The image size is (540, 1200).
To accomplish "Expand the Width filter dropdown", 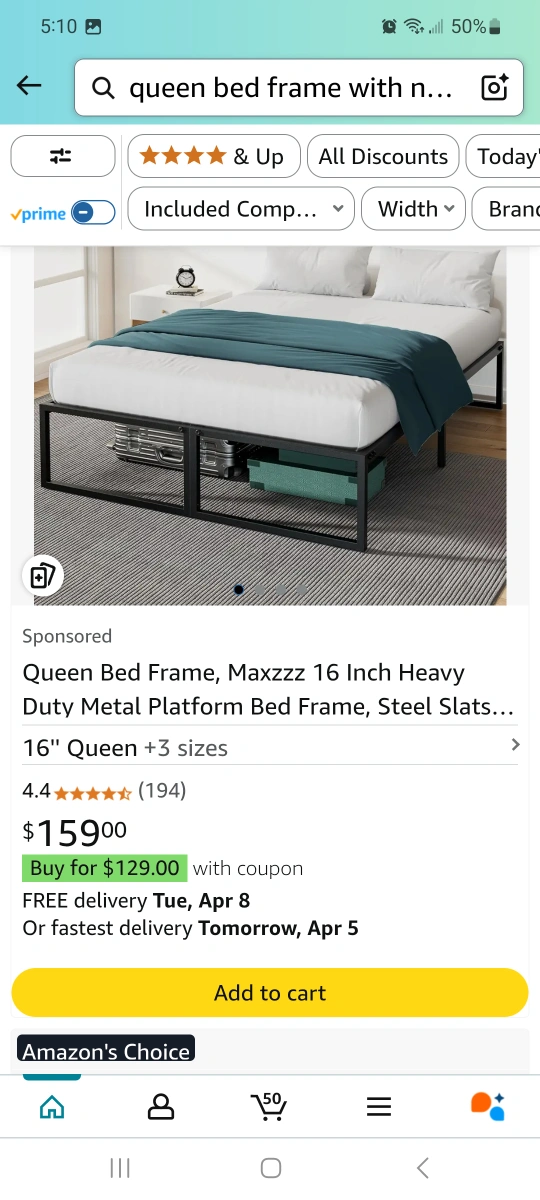I will click(414, 209).
